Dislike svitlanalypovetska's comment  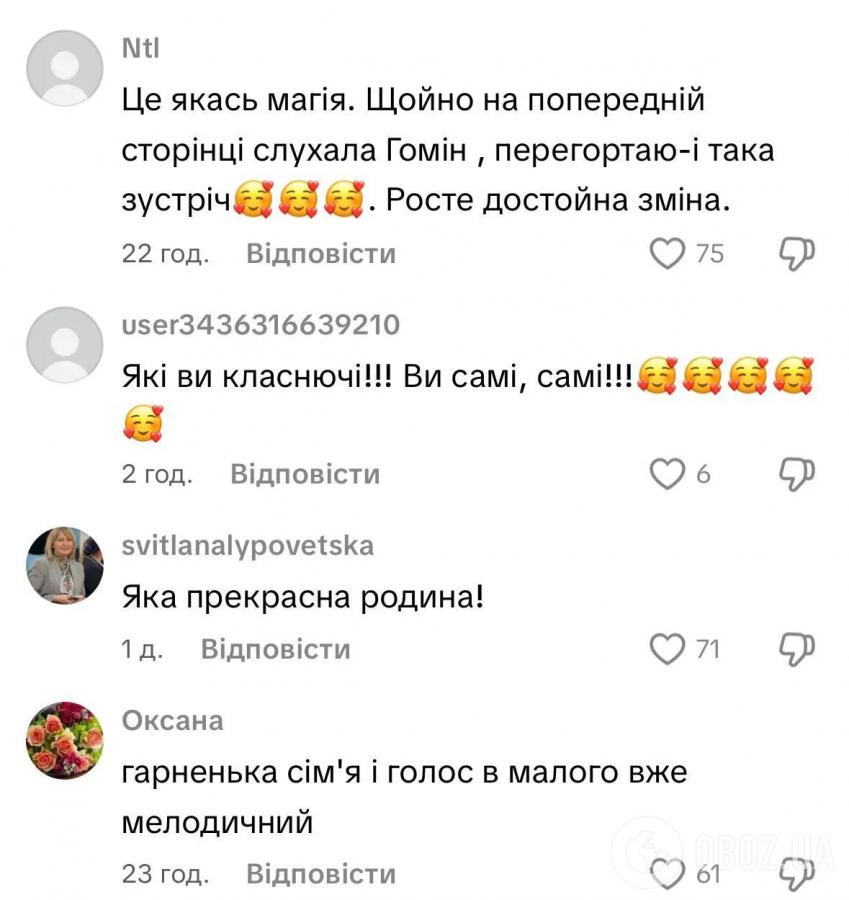(797, 649)
